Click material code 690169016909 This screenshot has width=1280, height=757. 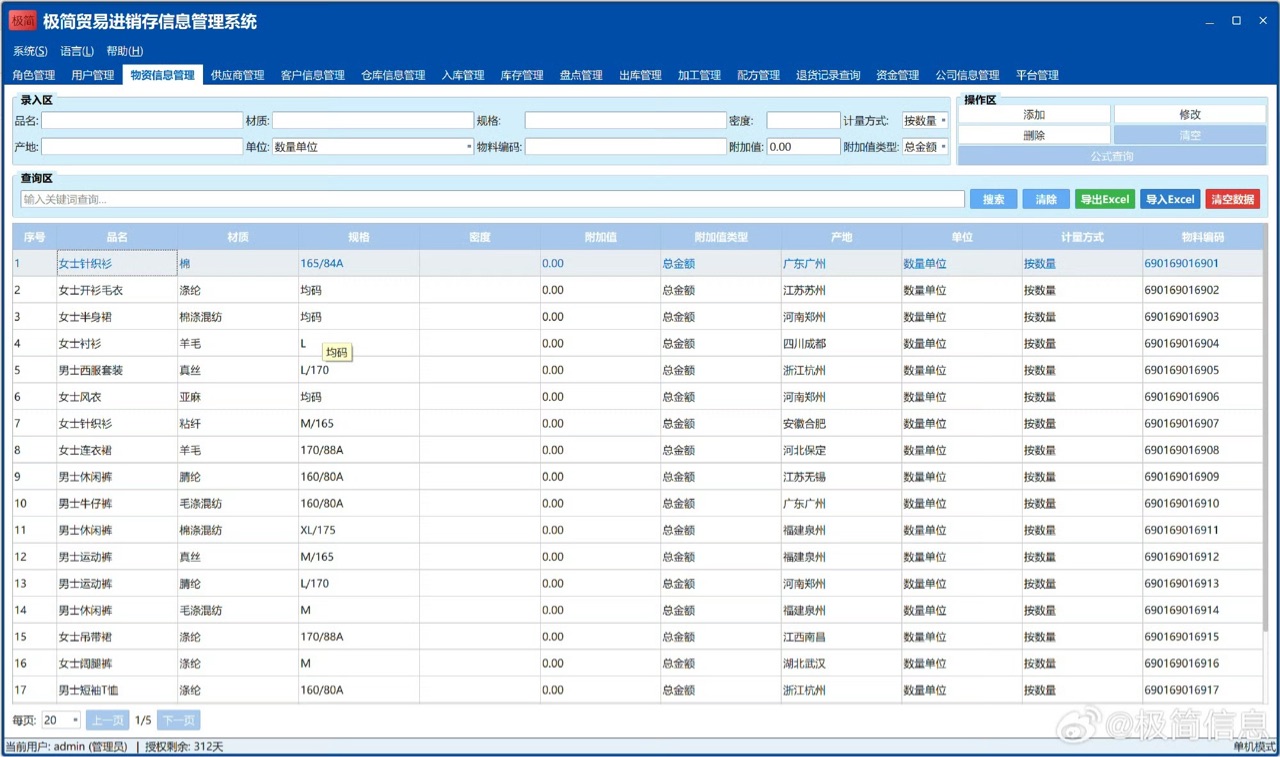click(1203, 477)
